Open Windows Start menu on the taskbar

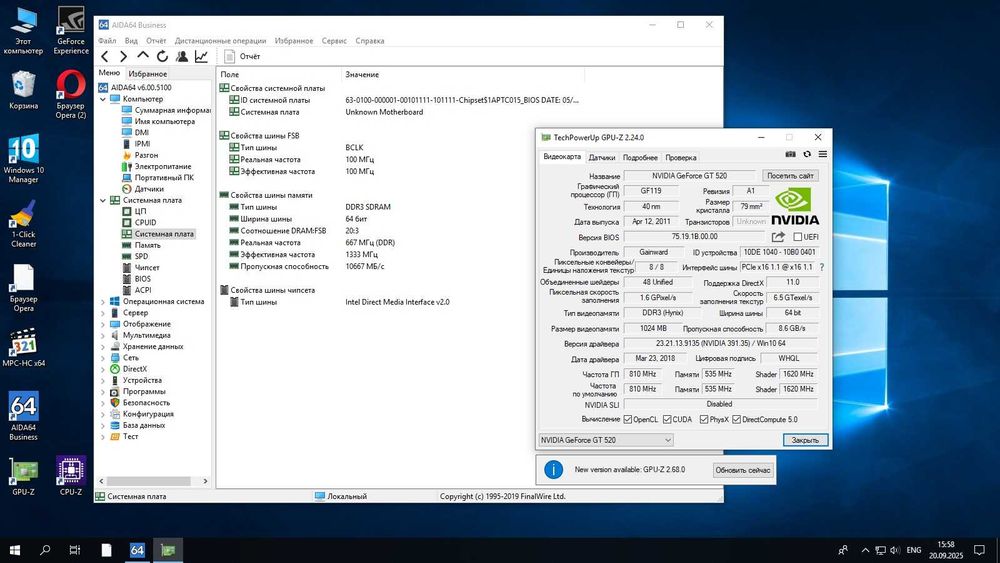15,549
